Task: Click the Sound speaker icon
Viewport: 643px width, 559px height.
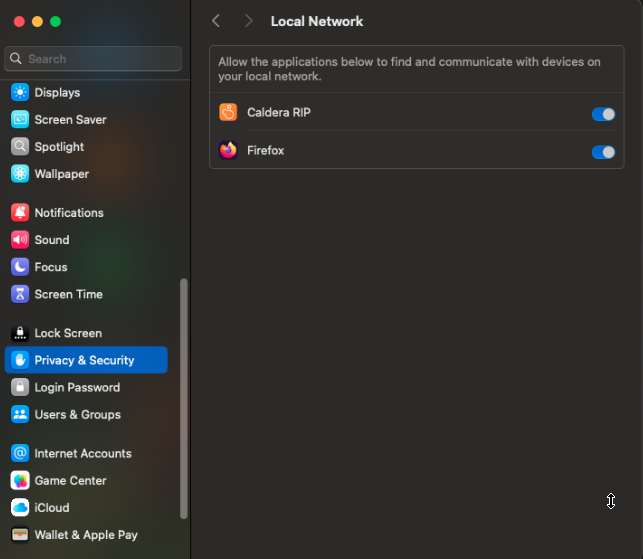Action: tap(20, 240)
